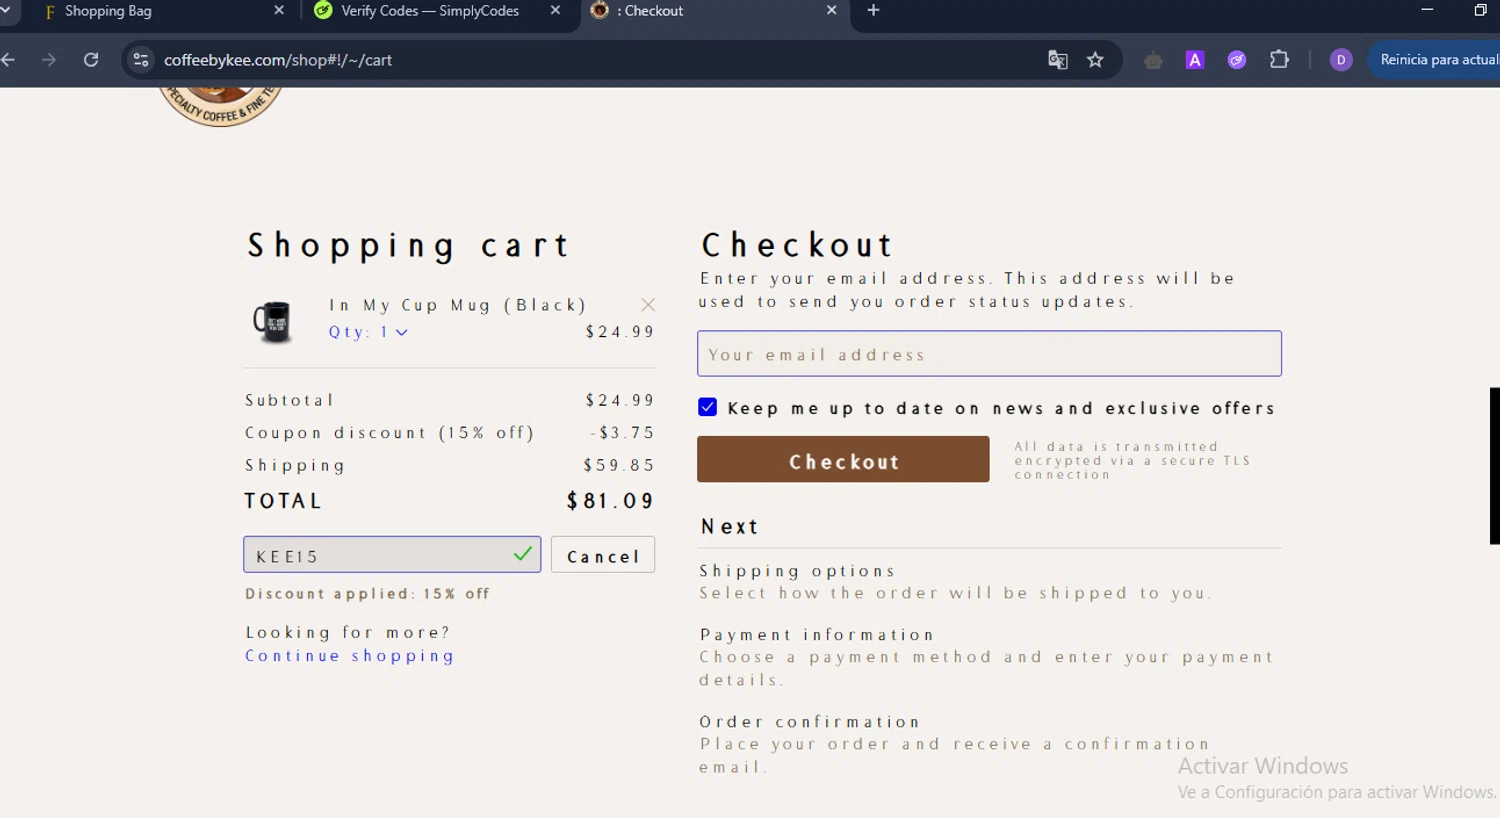
Task: Click the brown Checkout button
Action: coord(843,459)
